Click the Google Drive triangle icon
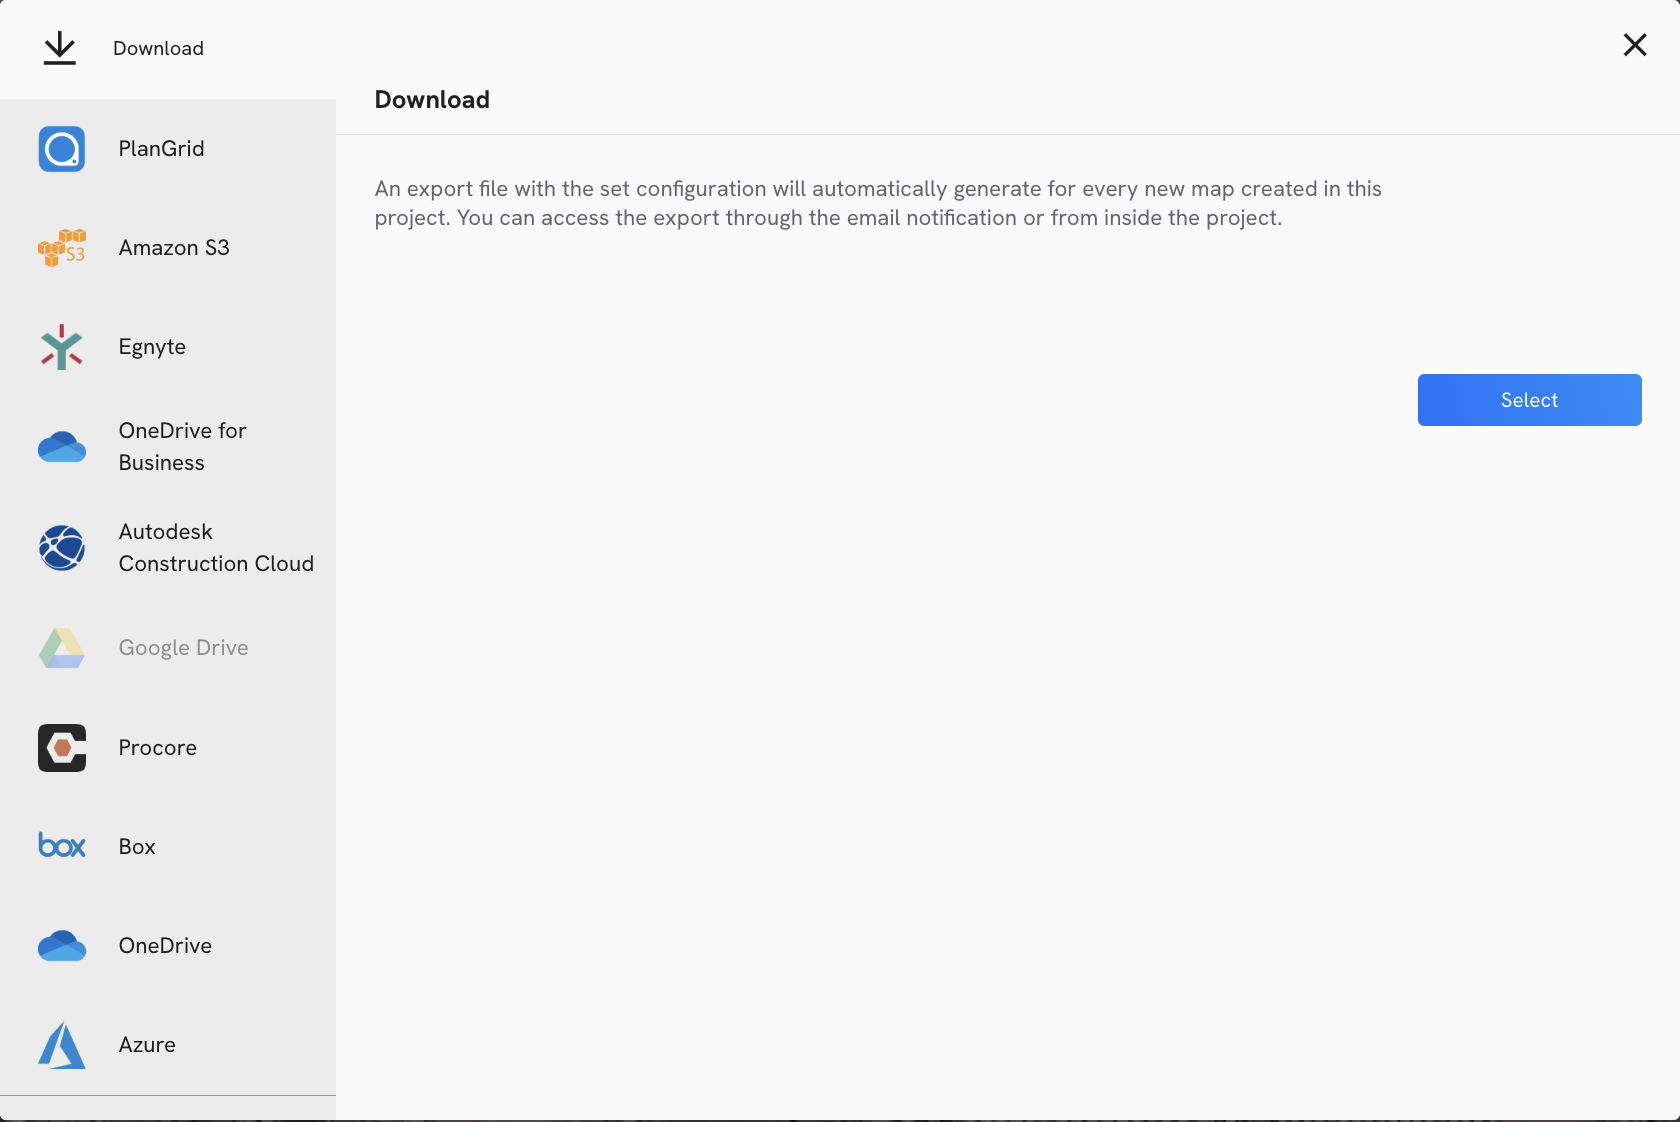Viewport: 1680px width, 1122px height. tap(62, 648)
